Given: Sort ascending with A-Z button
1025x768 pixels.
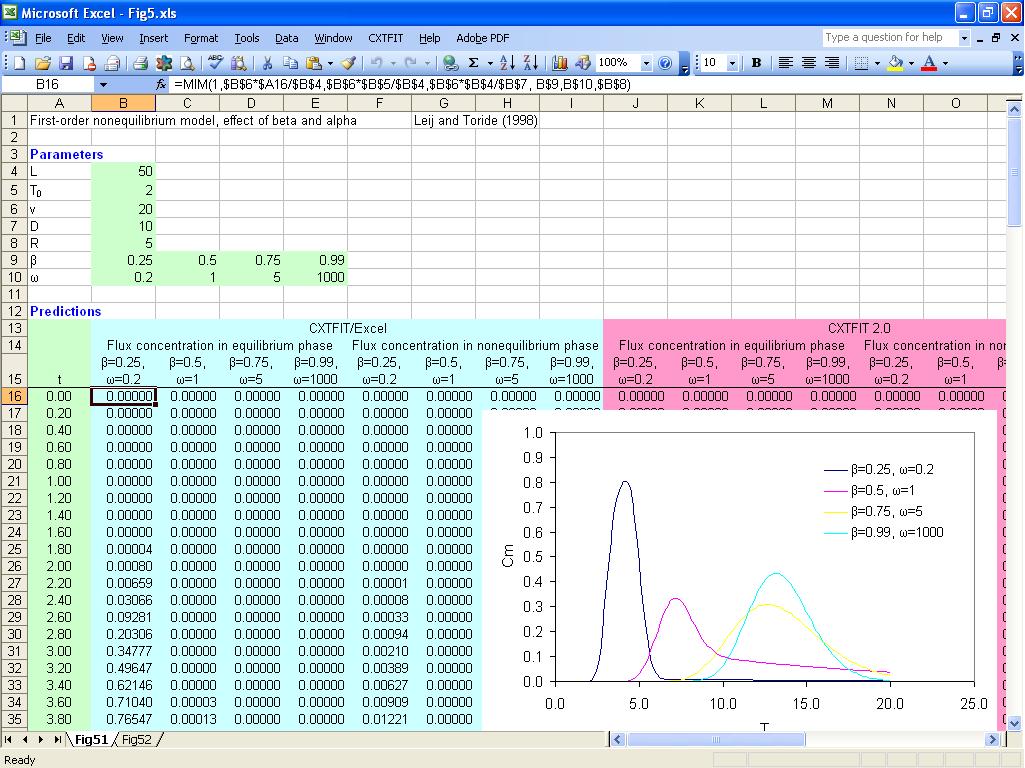Looking at the screenshot, I should tap(507, 63).
